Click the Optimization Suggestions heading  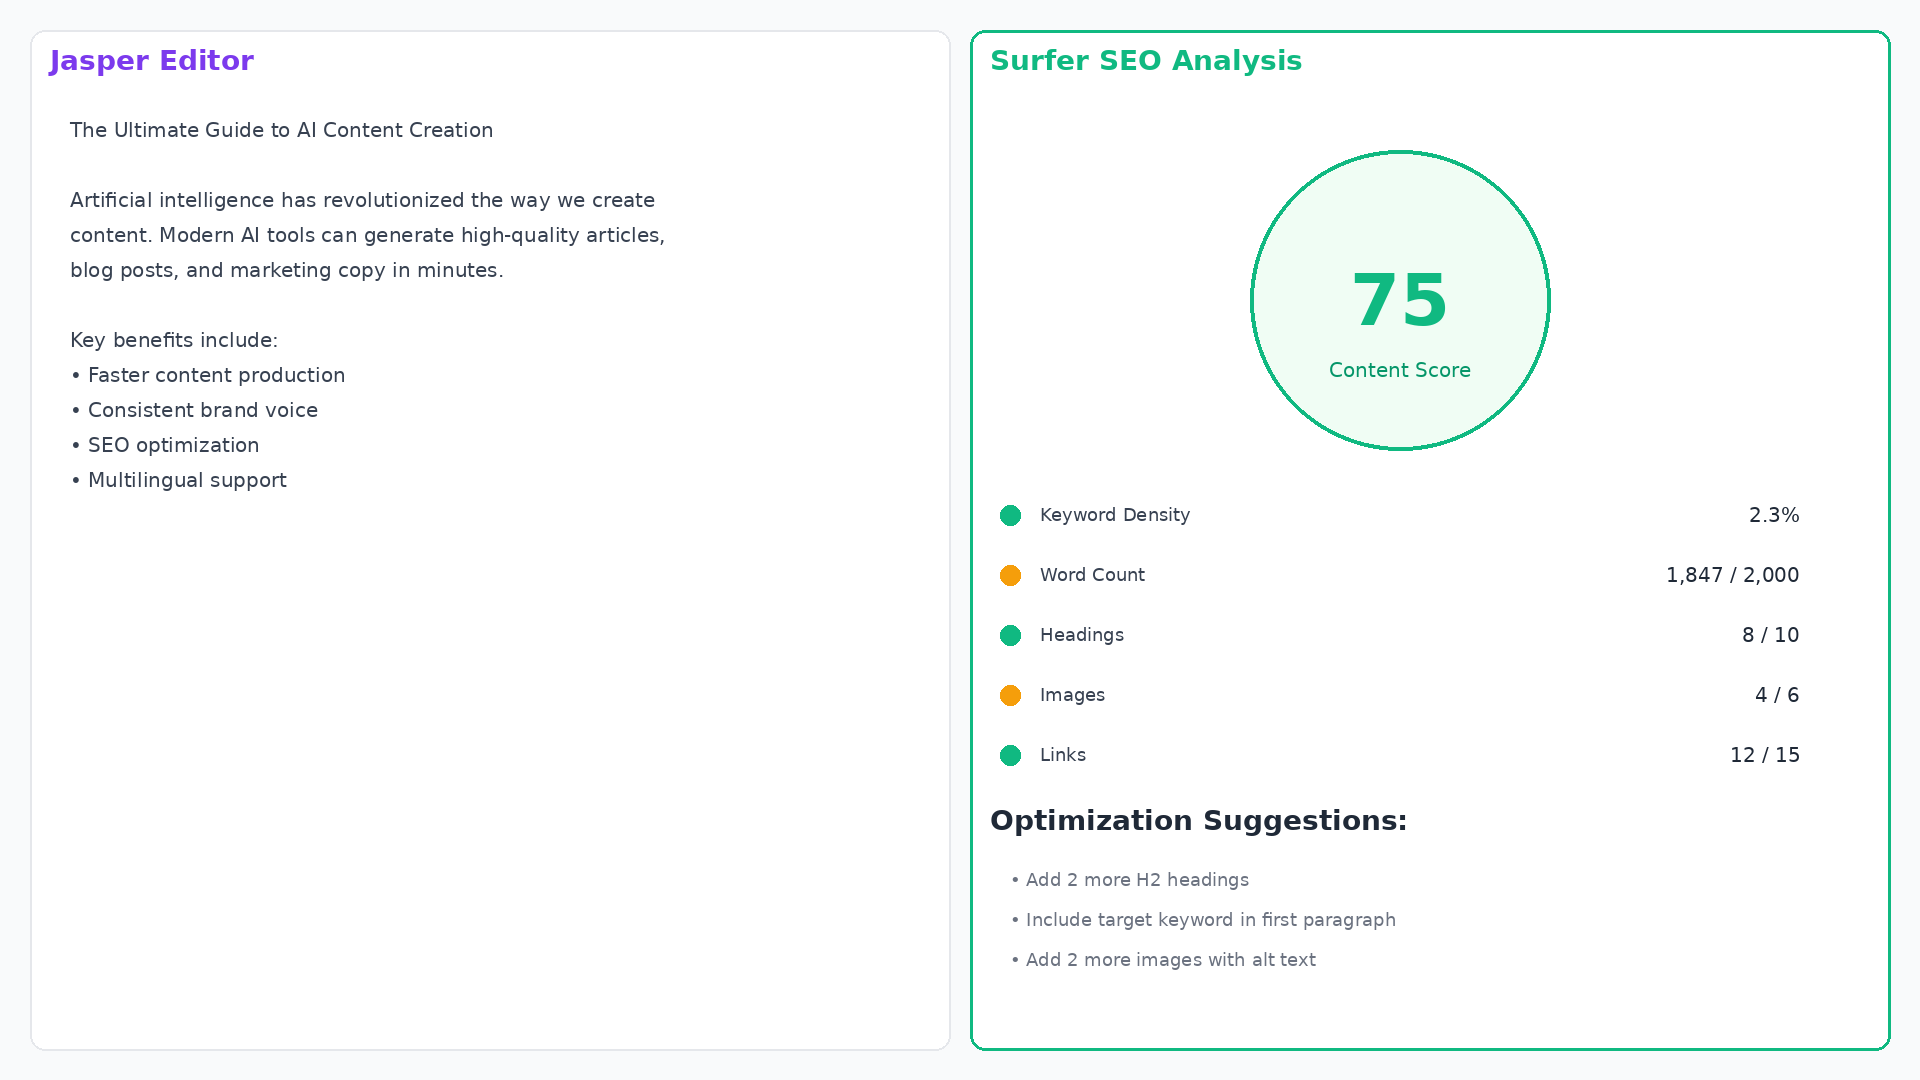[x=1198, y=821]
